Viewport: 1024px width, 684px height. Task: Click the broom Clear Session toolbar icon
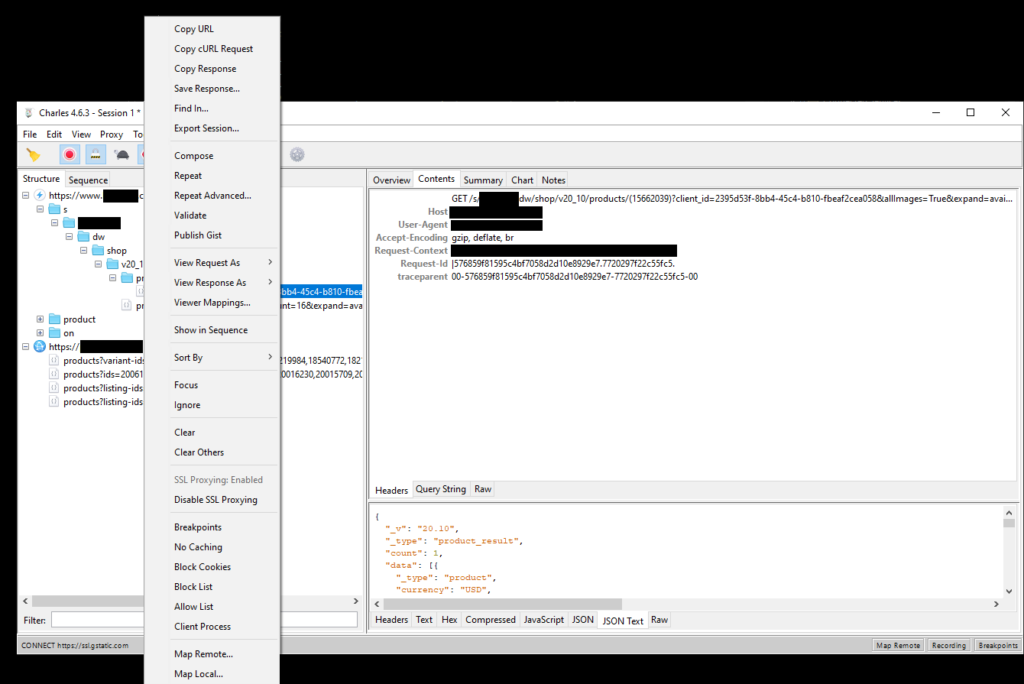click(x=33, y=155)
